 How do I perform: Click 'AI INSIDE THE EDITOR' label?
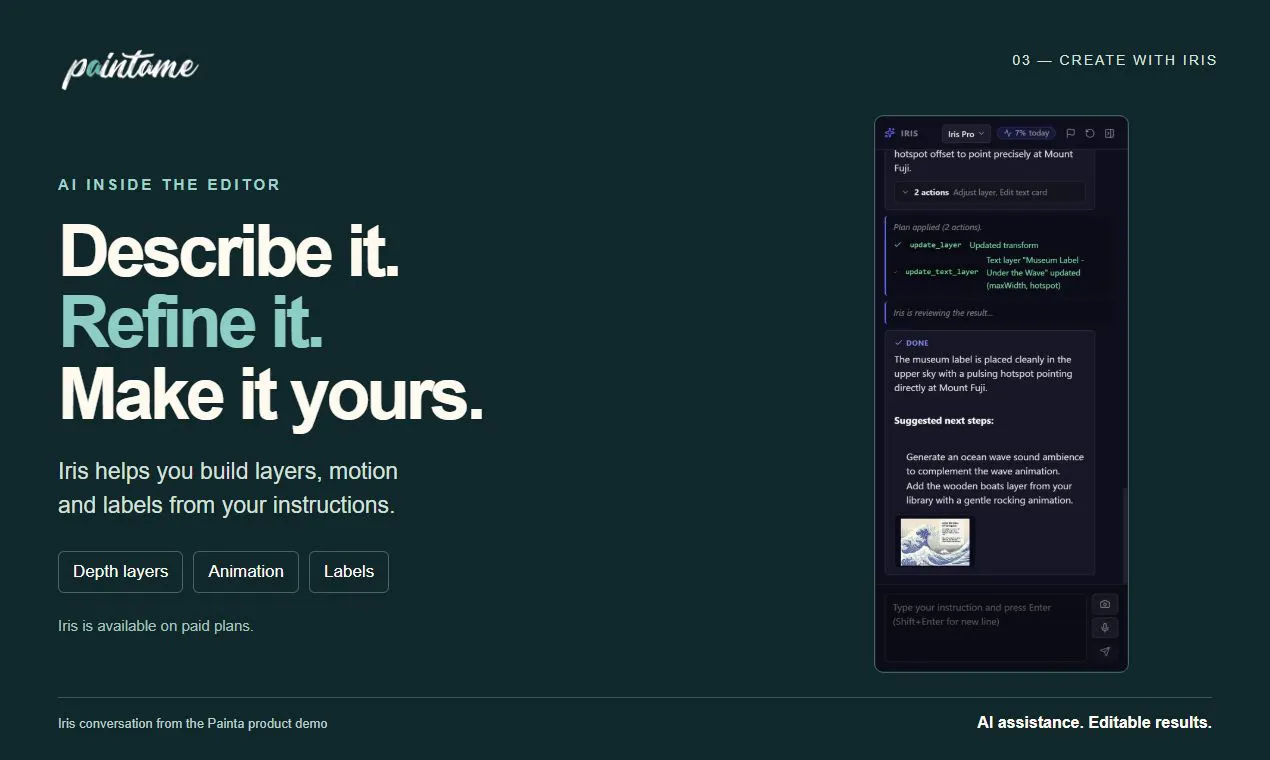point(169,185)
